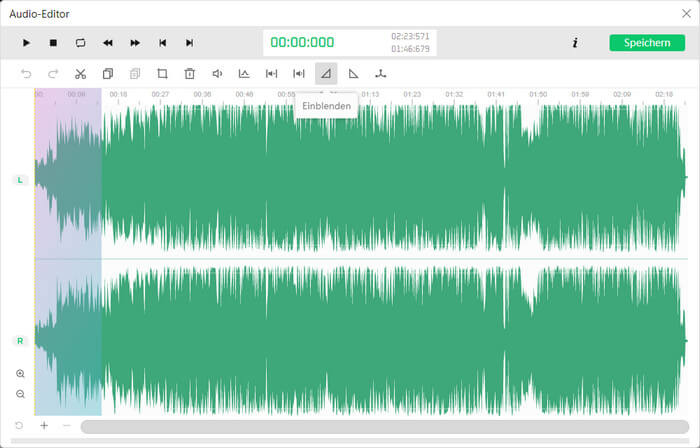Jump to the end of the track
Screen dimensions: 700x448
(189, 43)
